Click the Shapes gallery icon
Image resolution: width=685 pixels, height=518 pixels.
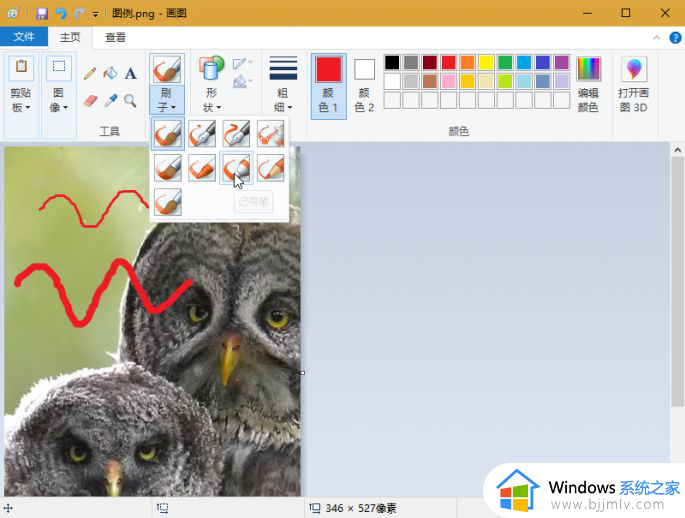(x=211, y=69)
